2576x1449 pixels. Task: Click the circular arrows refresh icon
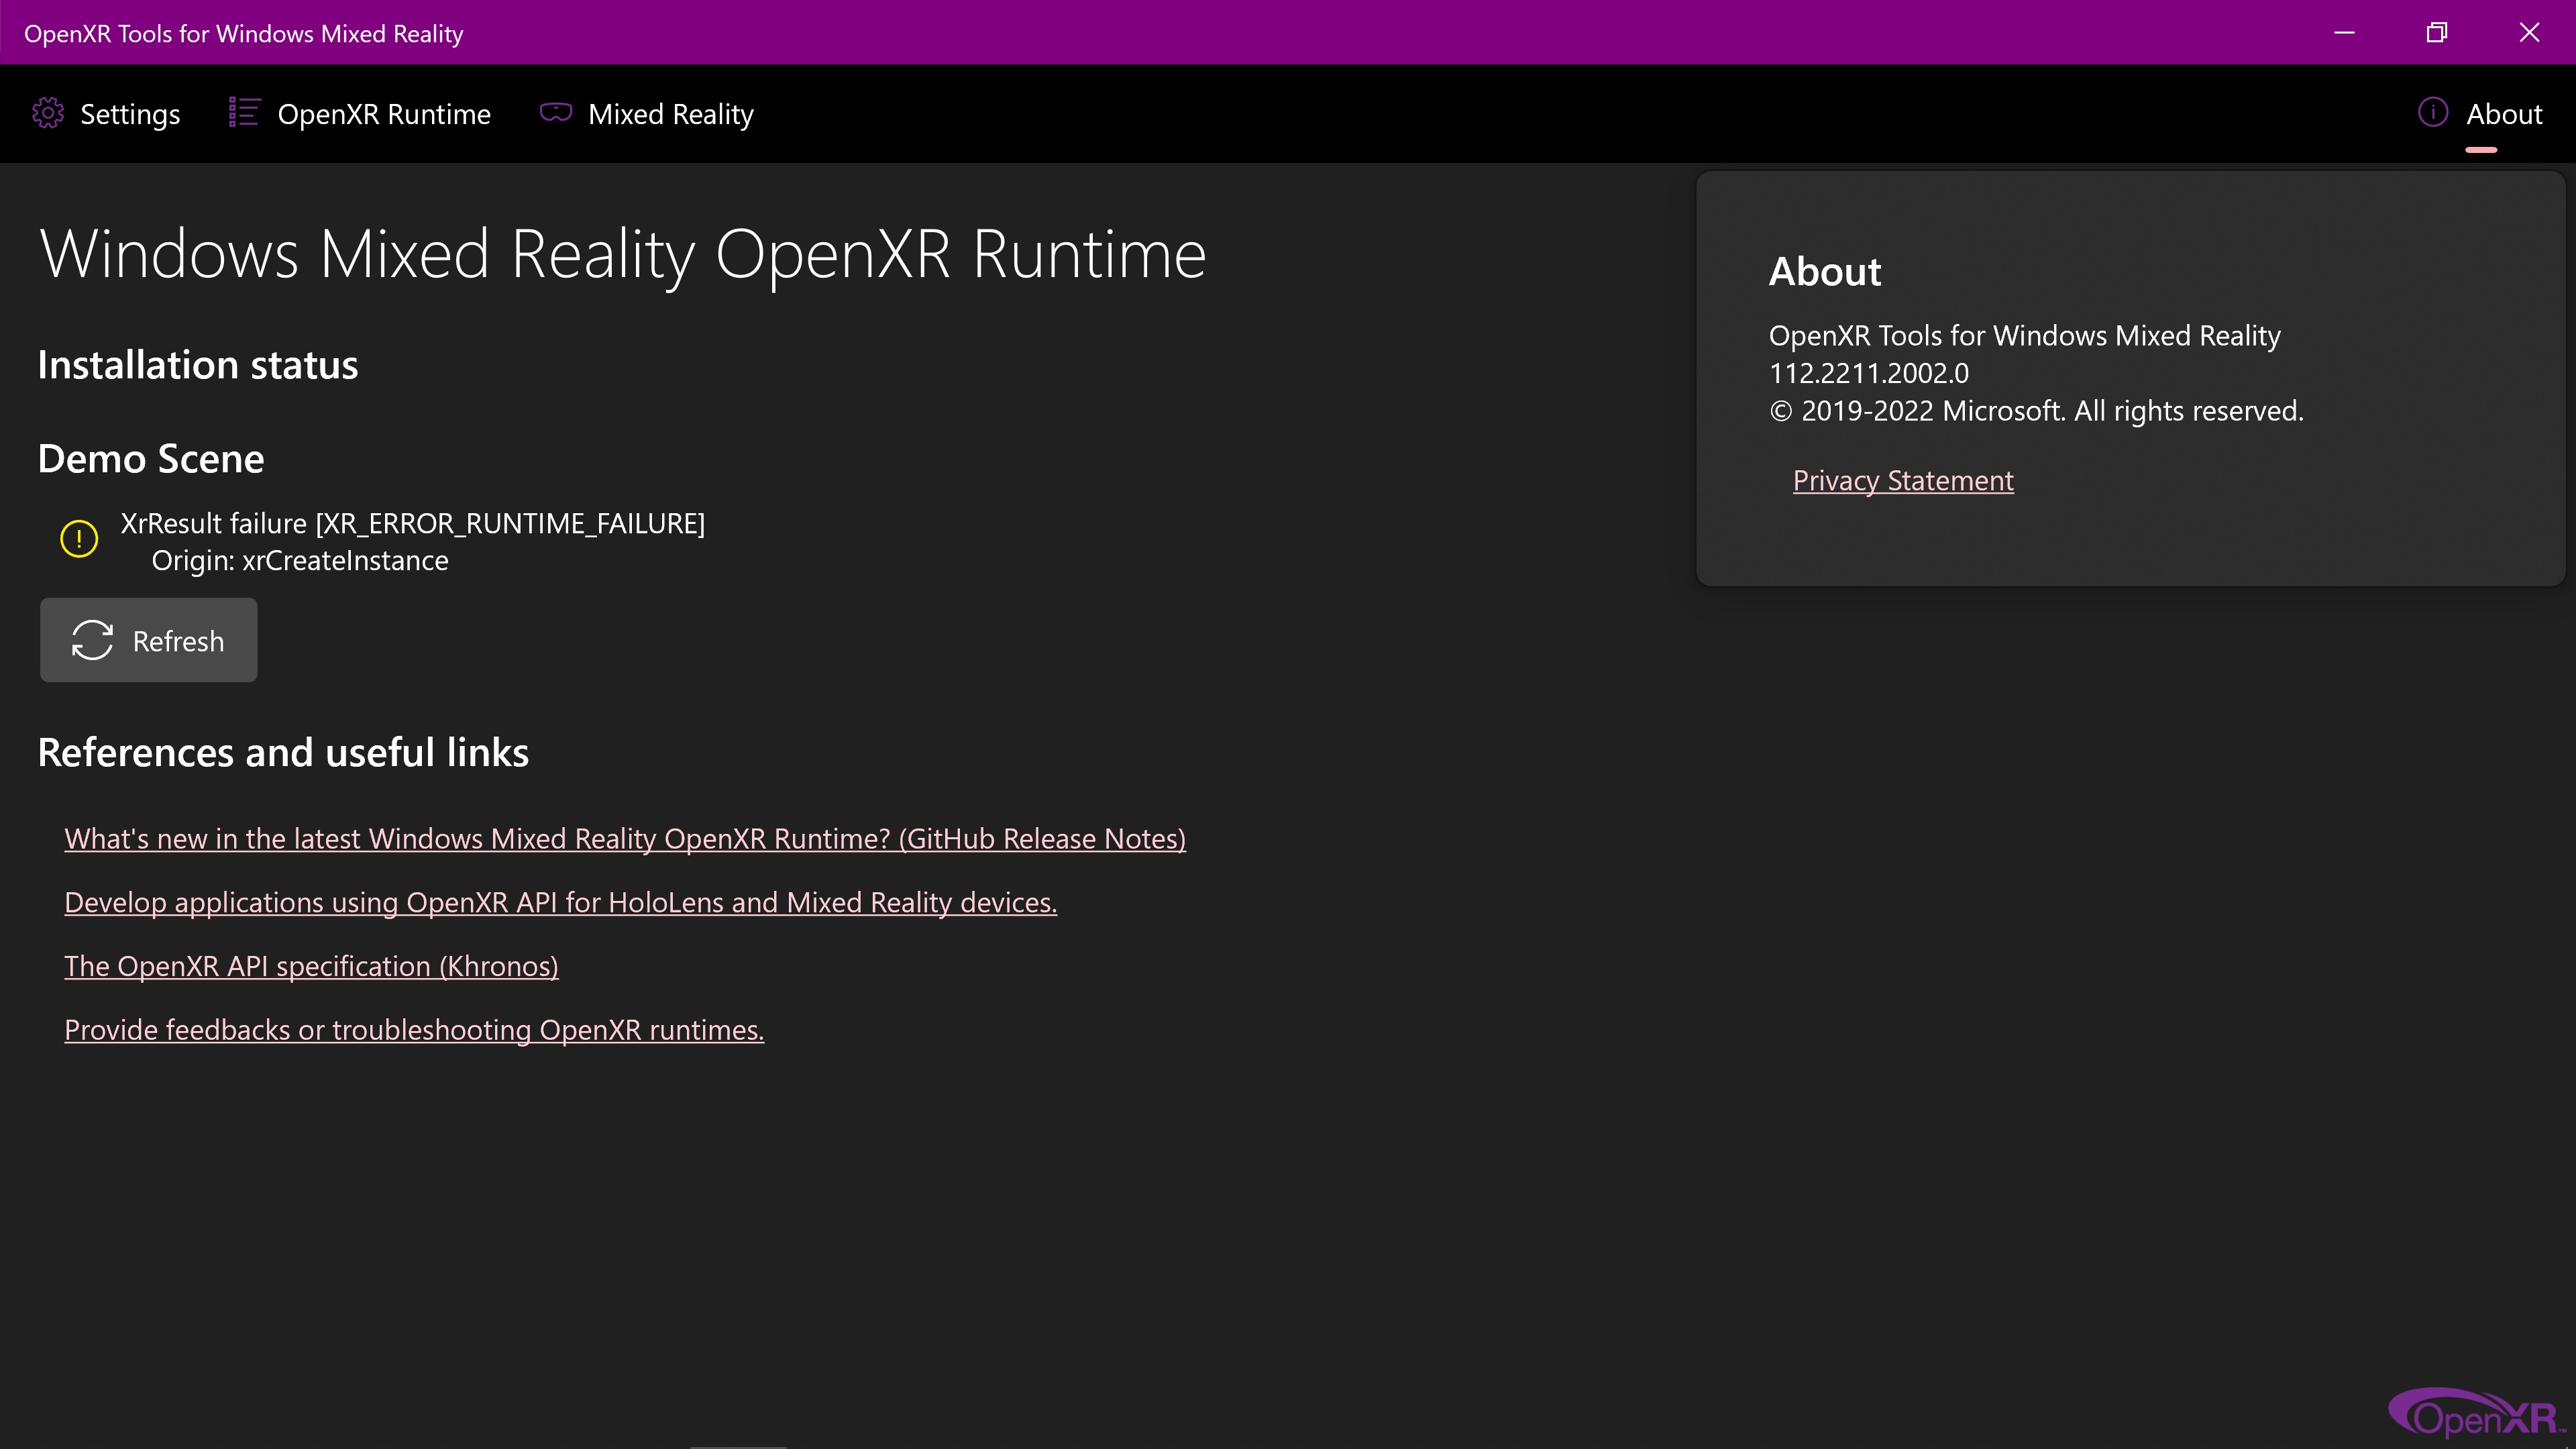point(92,640)
